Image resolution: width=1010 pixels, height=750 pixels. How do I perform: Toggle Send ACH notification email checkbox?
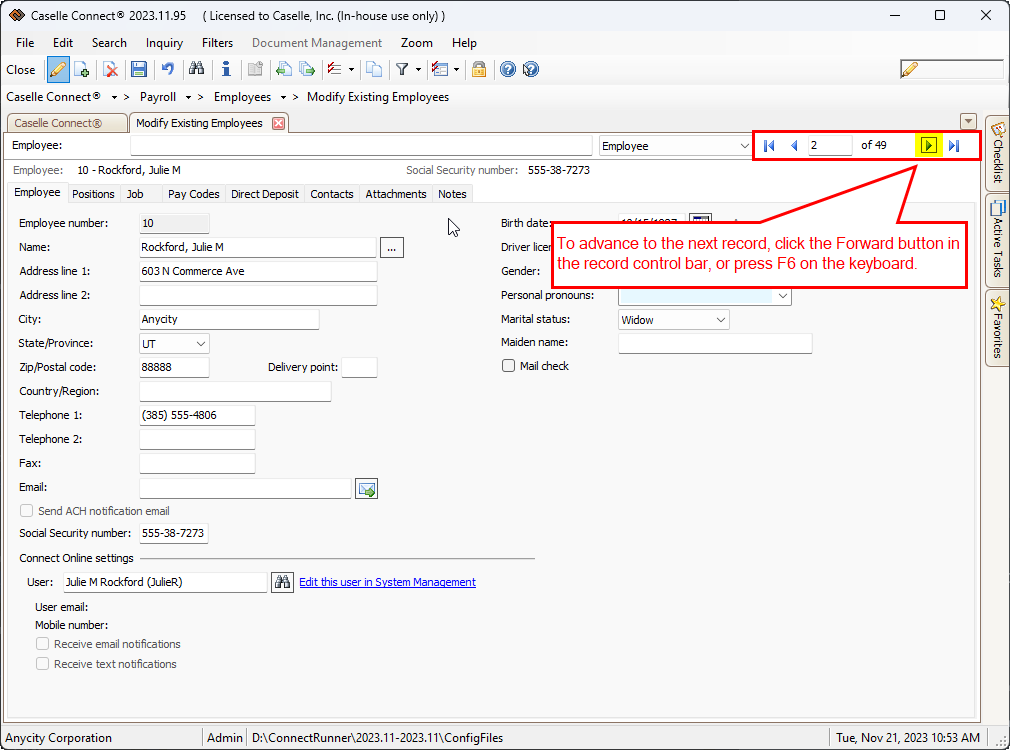26,511
